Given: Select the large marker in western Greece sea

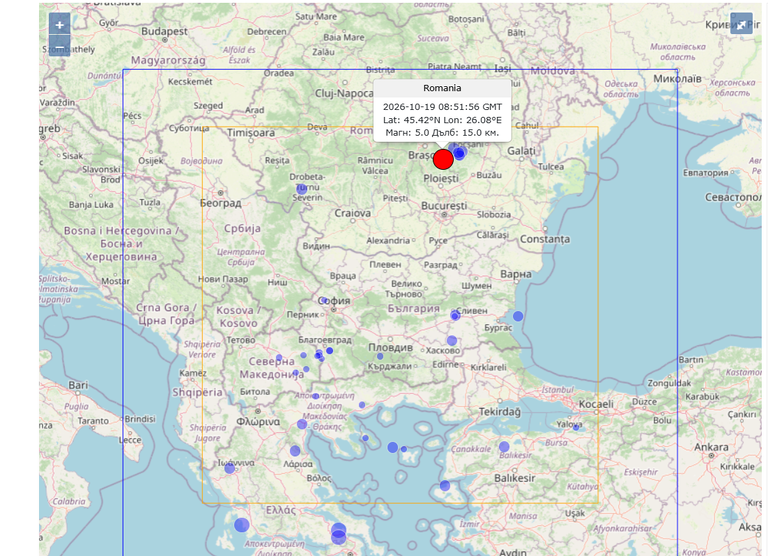Looking at the screenshot, I should (241, 525).
